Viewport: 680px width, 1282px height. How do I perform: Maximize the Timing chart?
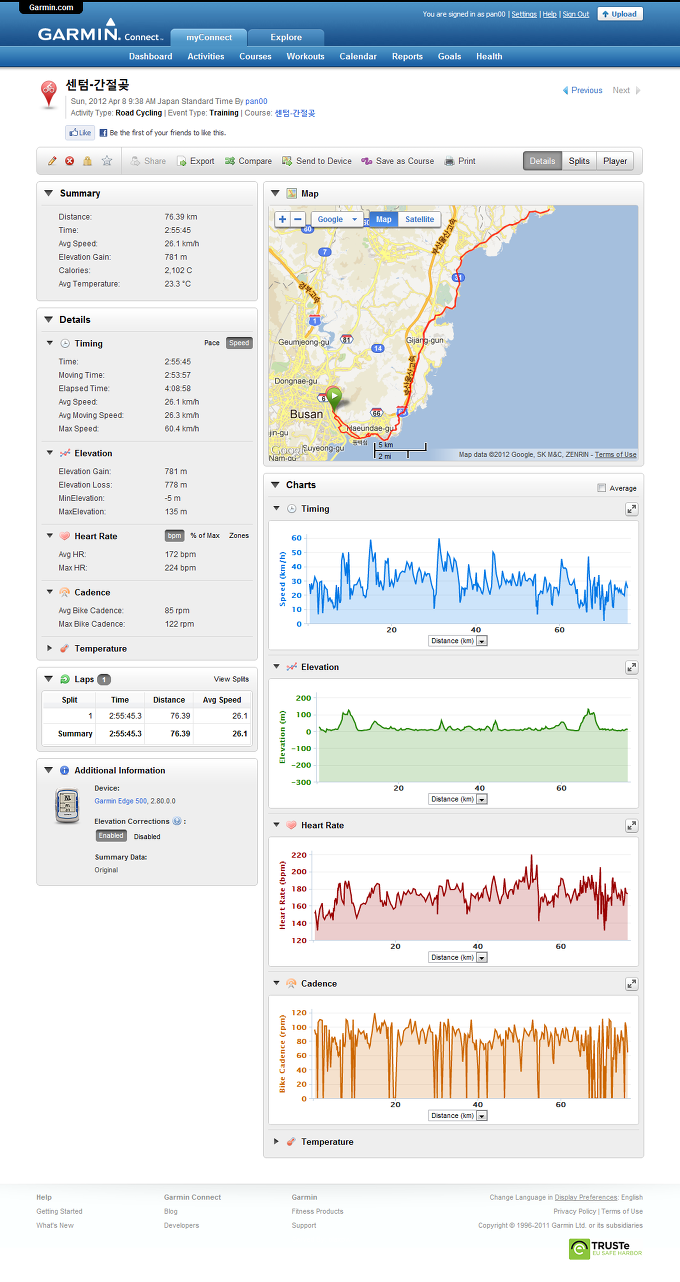tap(631, 509)
